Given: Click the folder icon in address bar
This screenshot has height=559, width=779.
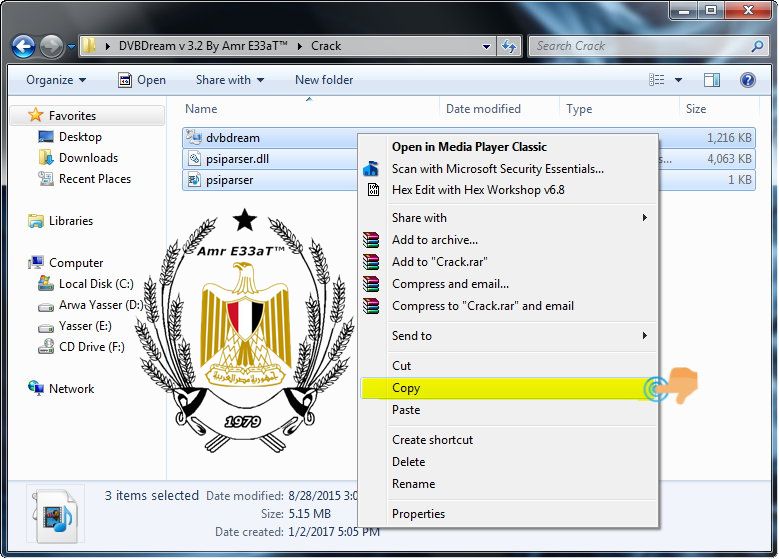Looking at the screenshot, I should pyautogui.click(x=89, y=46).
